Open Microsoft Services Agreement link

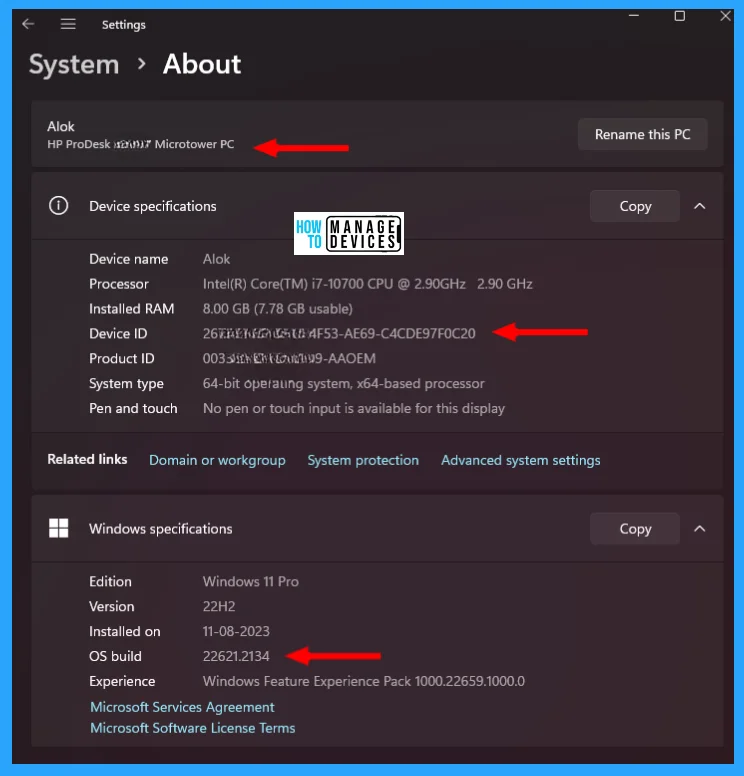(182, 707)
